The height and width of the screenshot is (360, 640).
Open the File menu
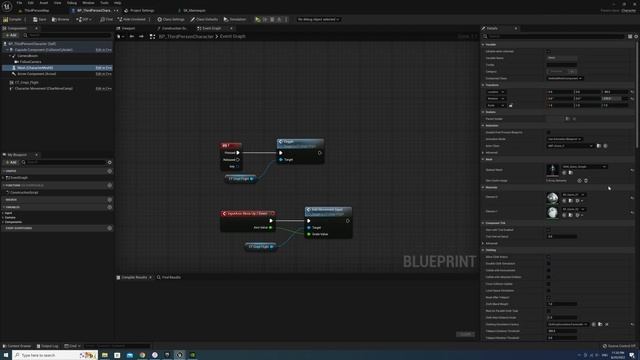tap(19, 3)
